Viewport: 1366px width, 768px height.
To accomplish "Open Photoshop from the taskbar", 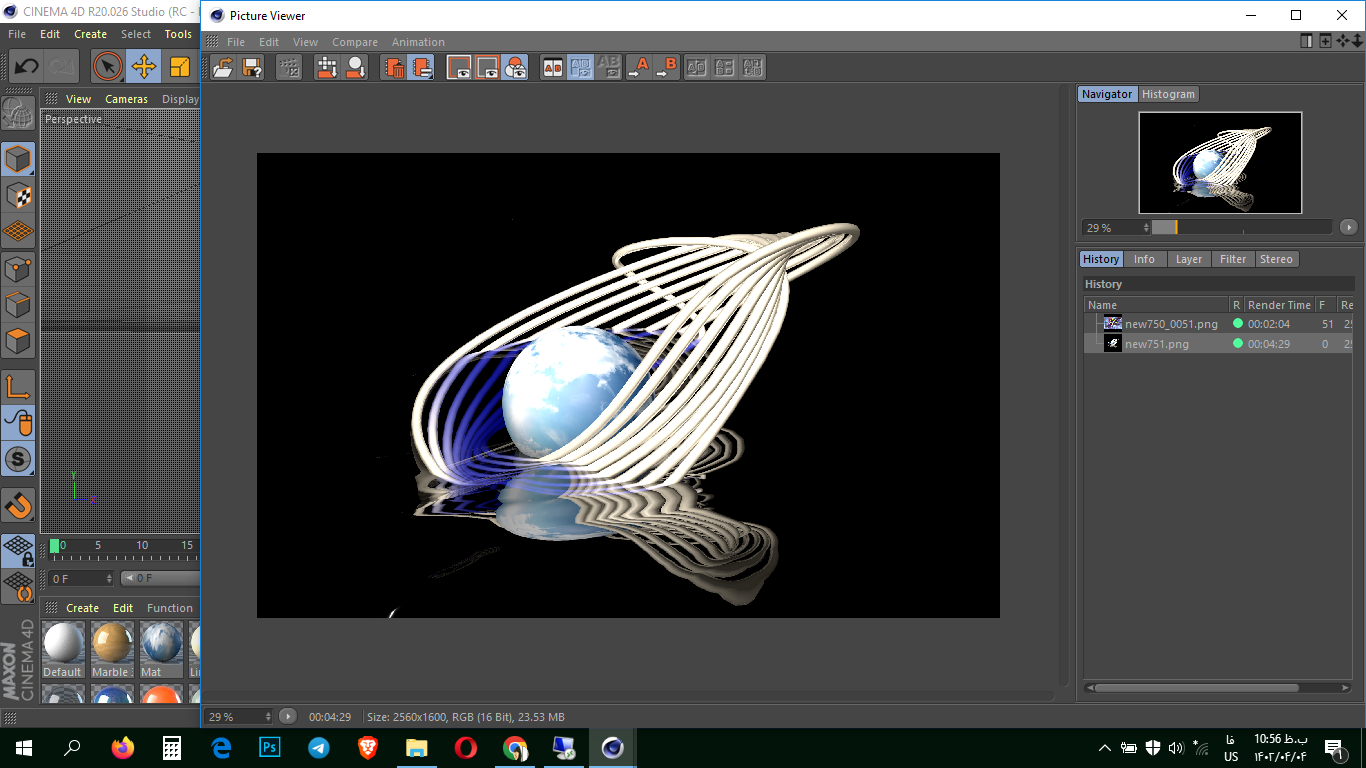I will (x=270, y=748).
